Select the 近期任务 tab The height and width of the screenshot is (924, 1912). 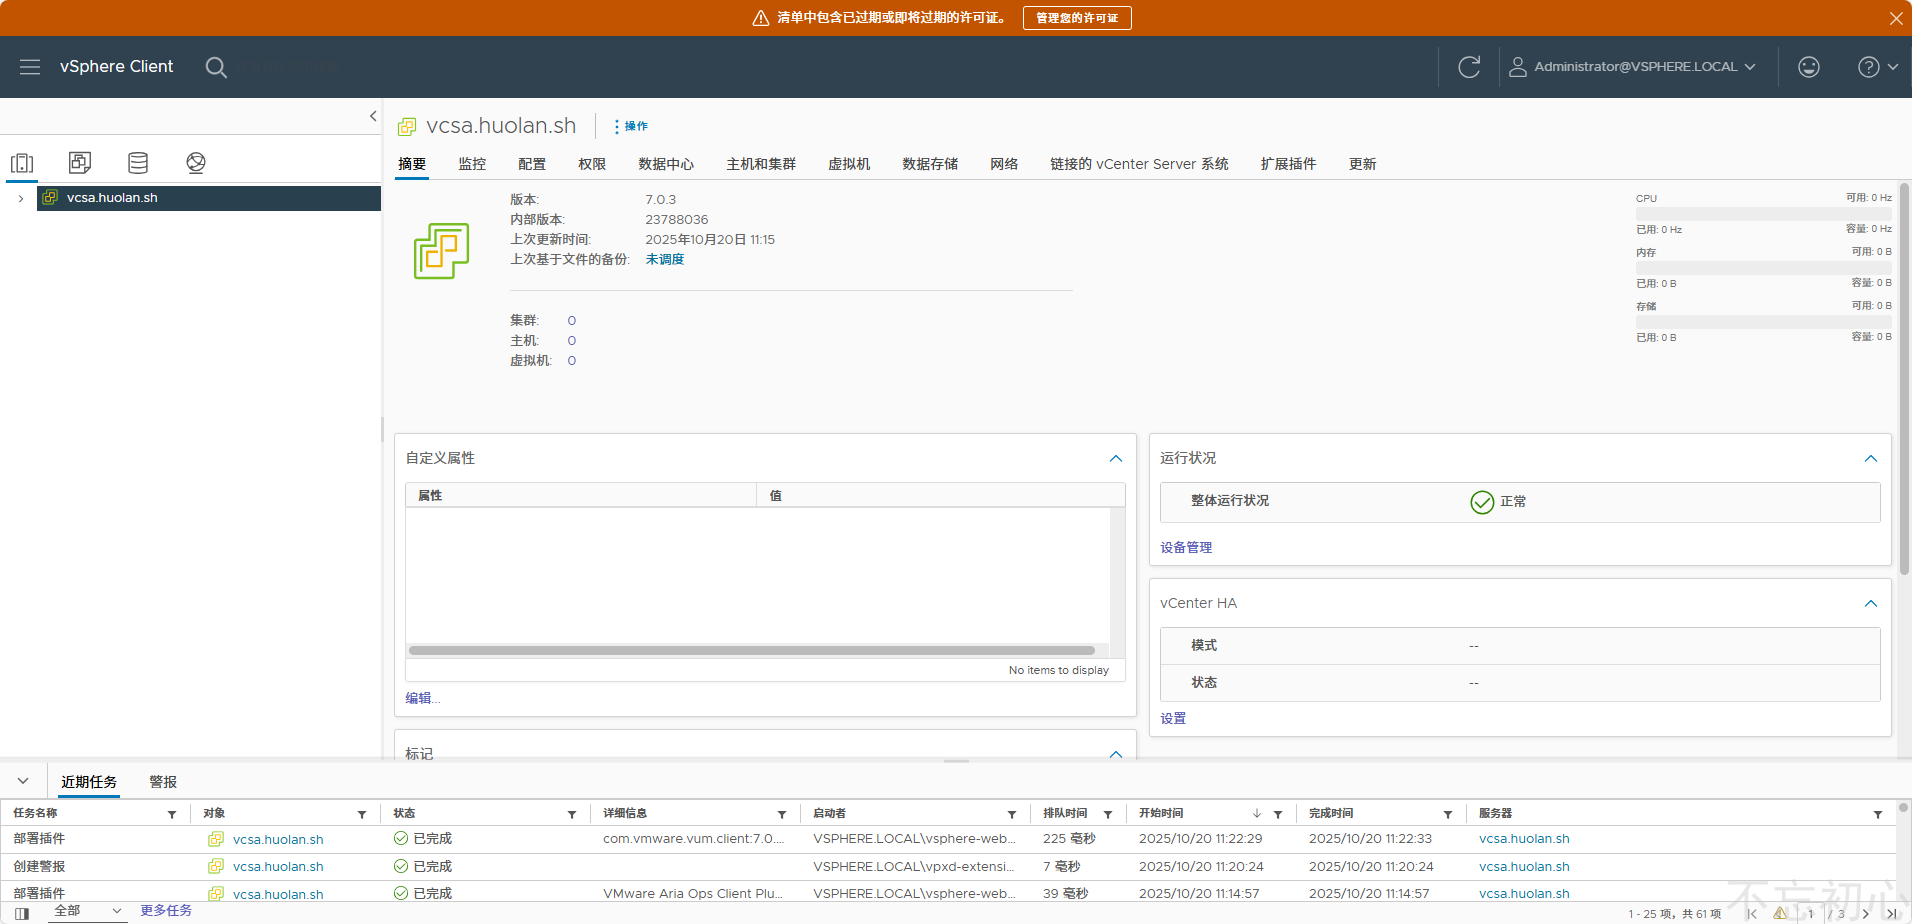pyautogui.click(x=89, y=782)
